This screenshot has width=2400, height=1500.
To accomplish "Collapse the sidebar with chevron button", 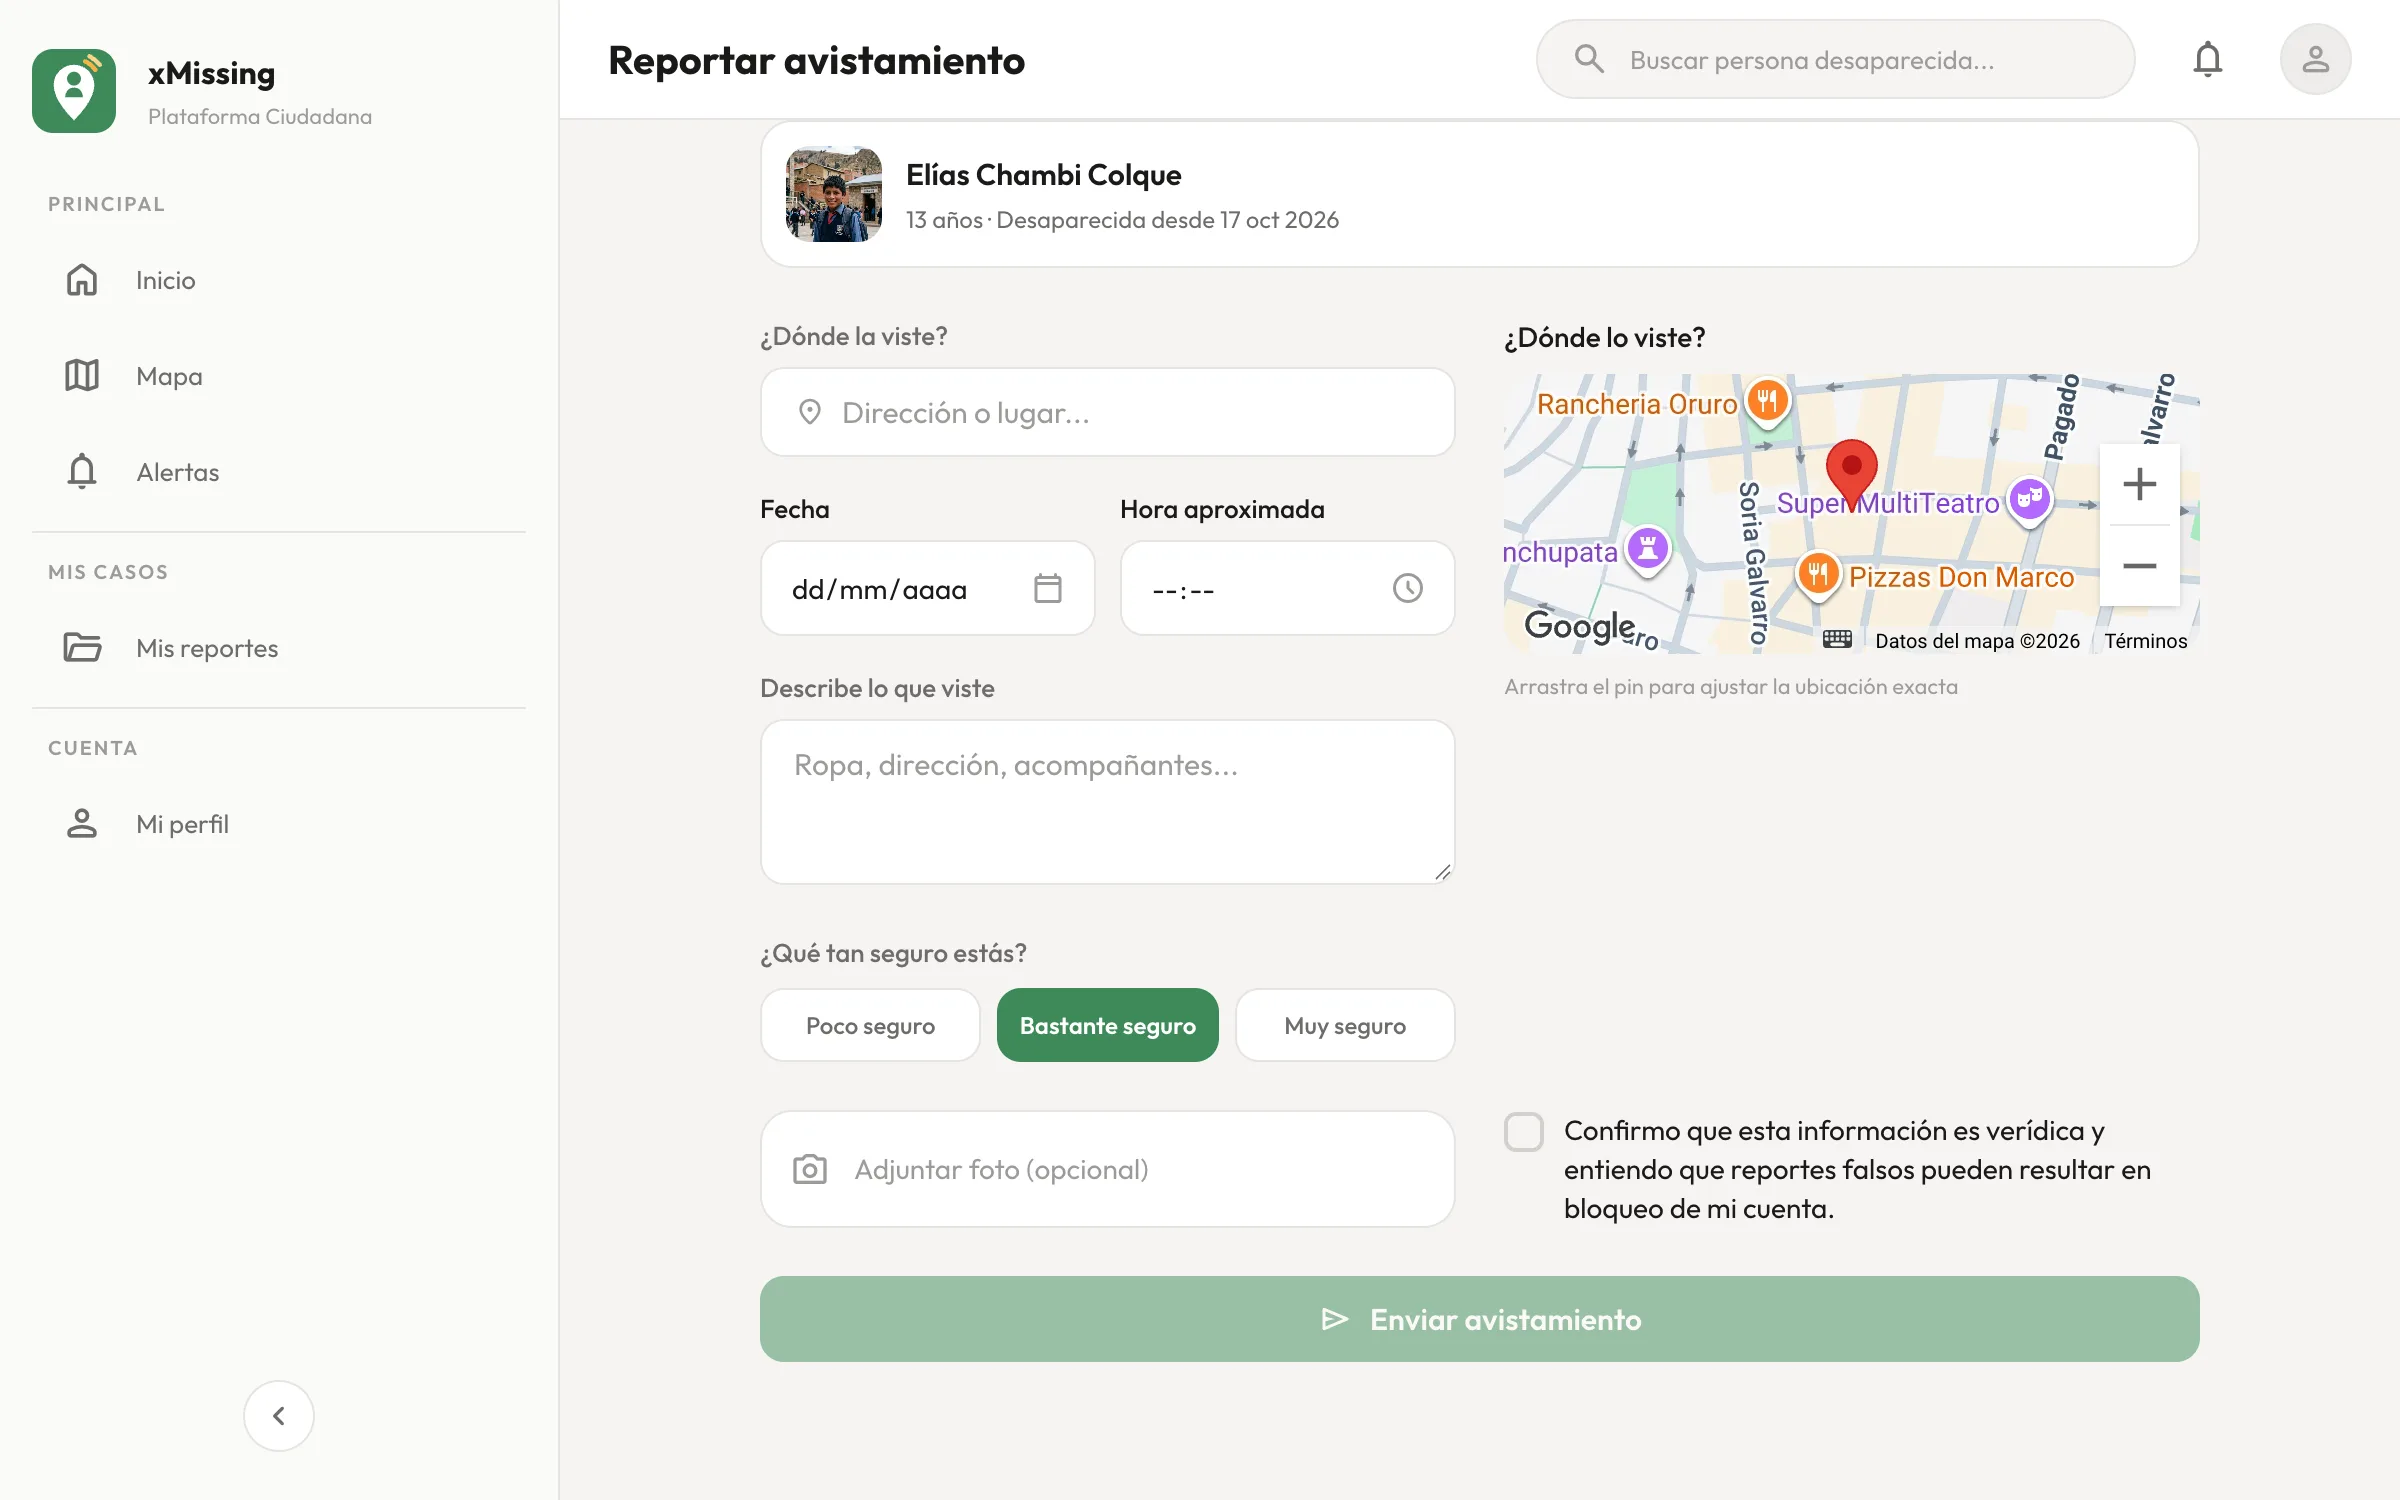I will click(279, 1416).
